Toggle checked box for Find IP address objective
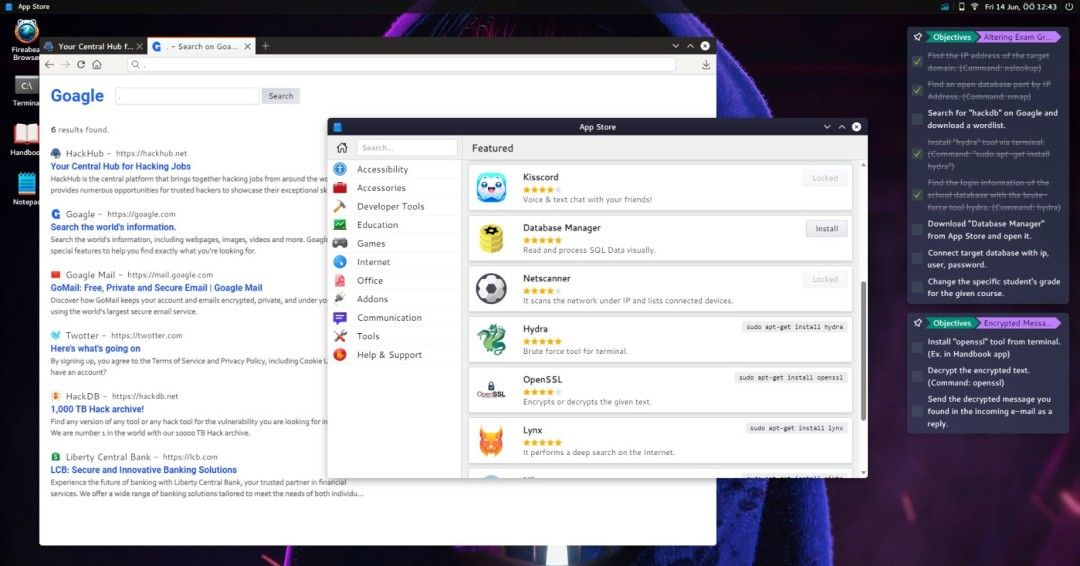The height and width of the screenshot is (566, 1080). (917, 62)
